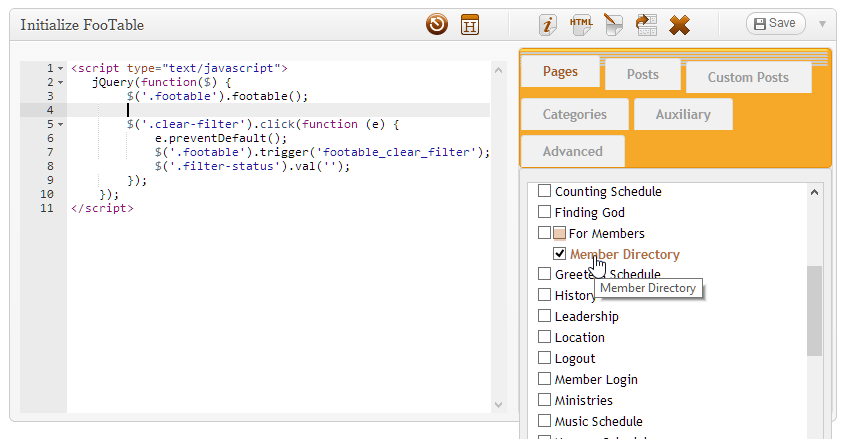This screenshot has width=845, height=439.
Task: Collapse the For Members tree node square
Action: (559, 233)
